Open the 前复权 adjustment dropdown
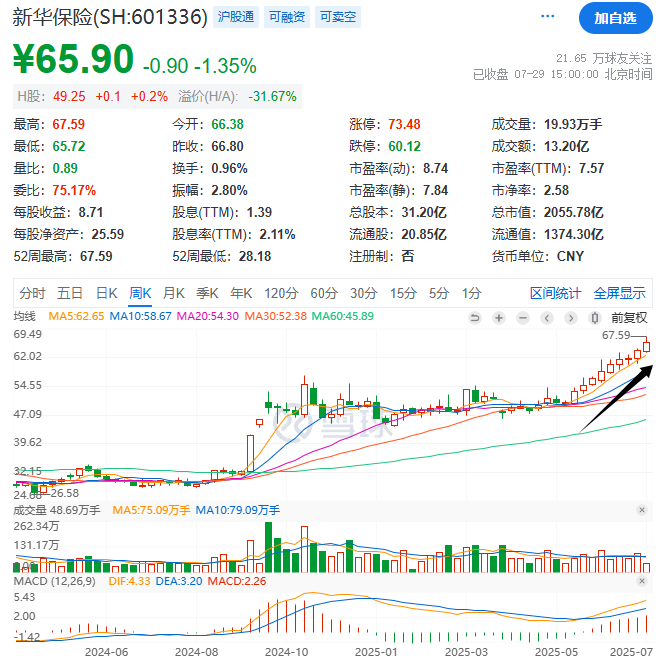659x664 pixels. (x=629, y=318)
